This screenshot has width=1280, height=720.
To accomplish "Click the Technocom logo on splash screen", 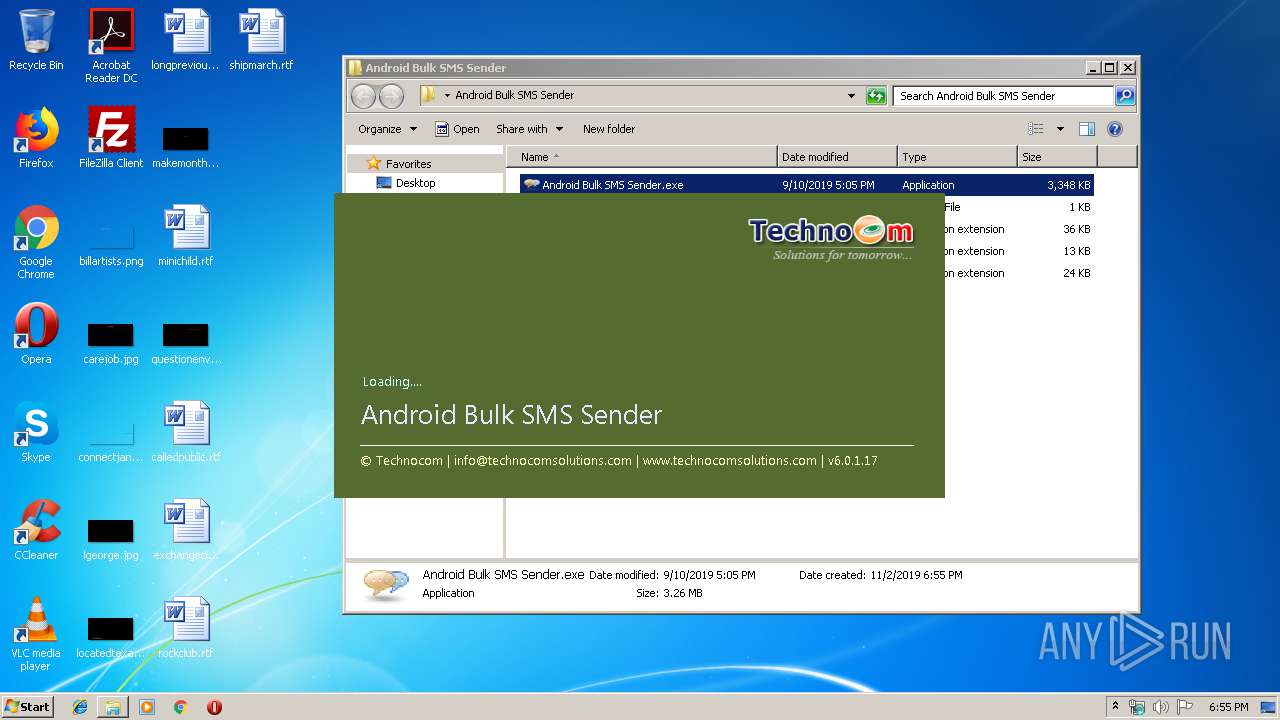I will pyautogui.click(x=831, y=238).
